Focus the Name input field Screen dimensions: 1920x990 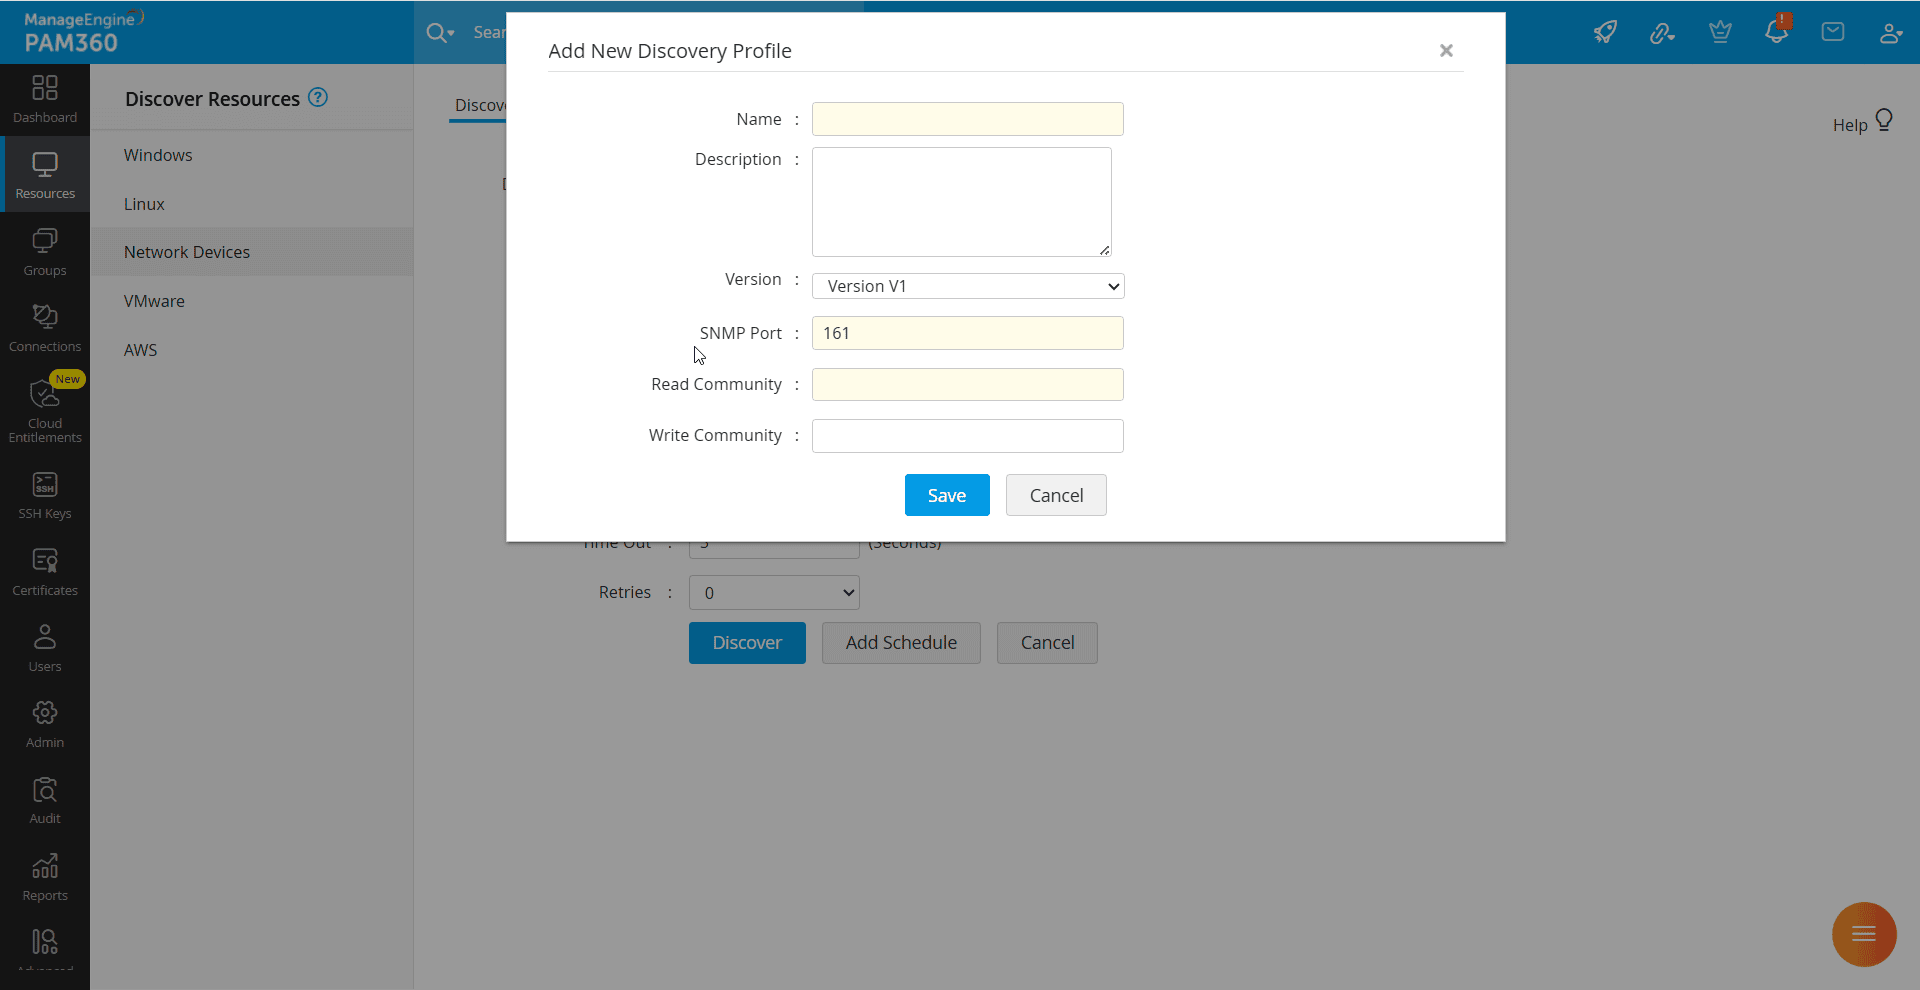(968, 119)
